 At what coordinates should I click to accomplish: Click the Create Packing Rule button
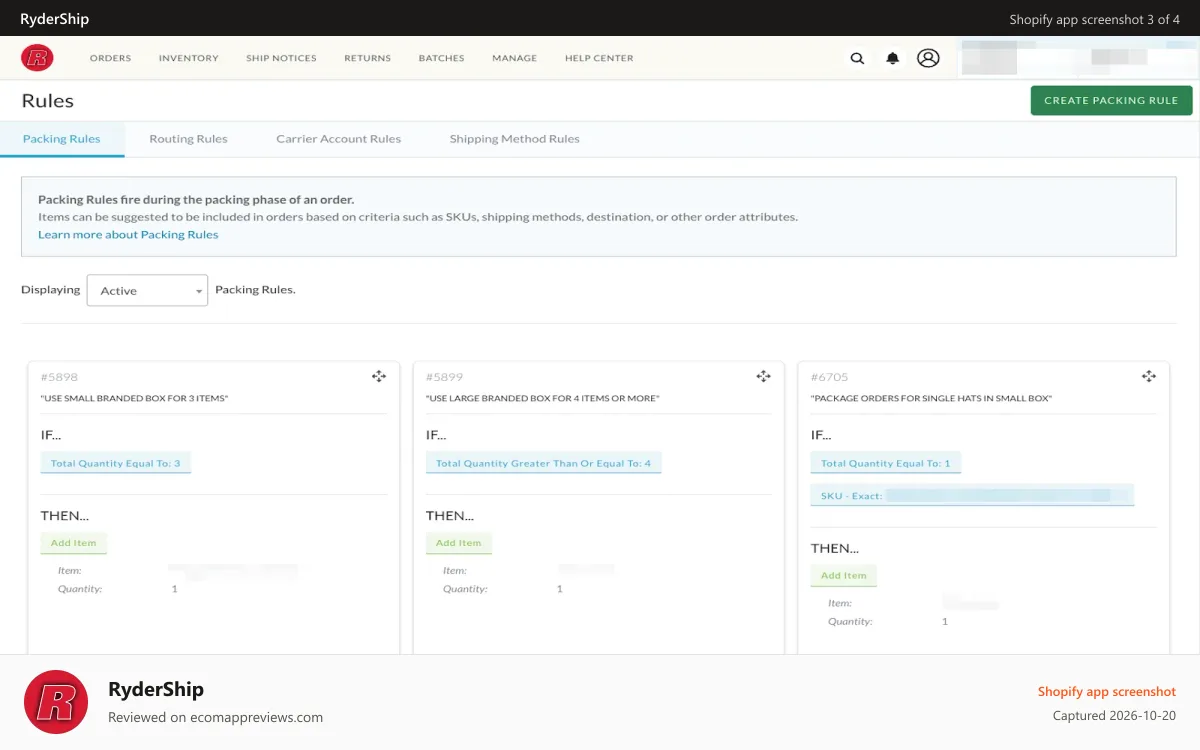click(x=1111, y=100)
